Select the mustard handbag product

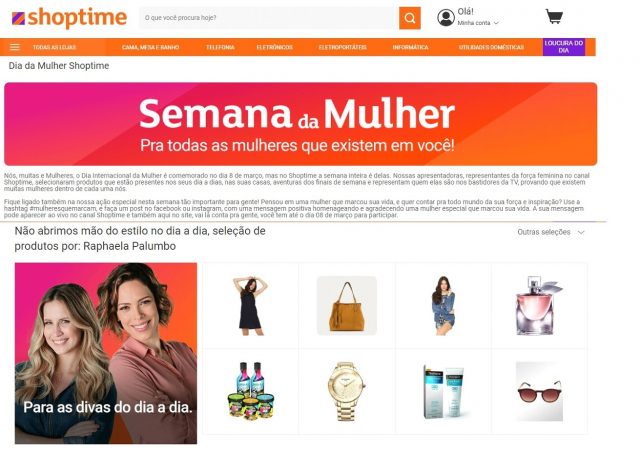point(347,305)
